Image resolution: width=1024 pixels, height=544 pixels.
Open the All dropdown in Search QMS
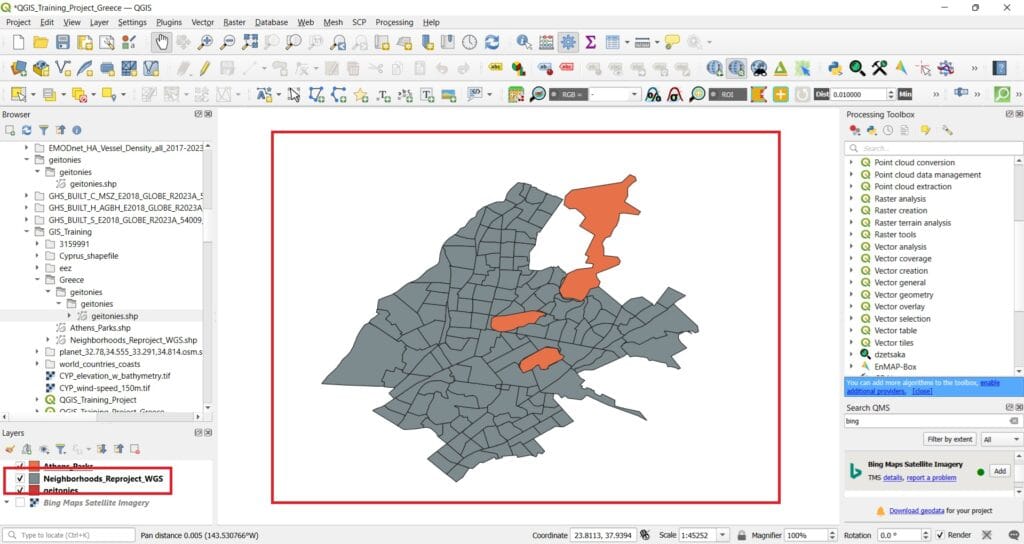pyautogui.click(x=1002, y=440)
